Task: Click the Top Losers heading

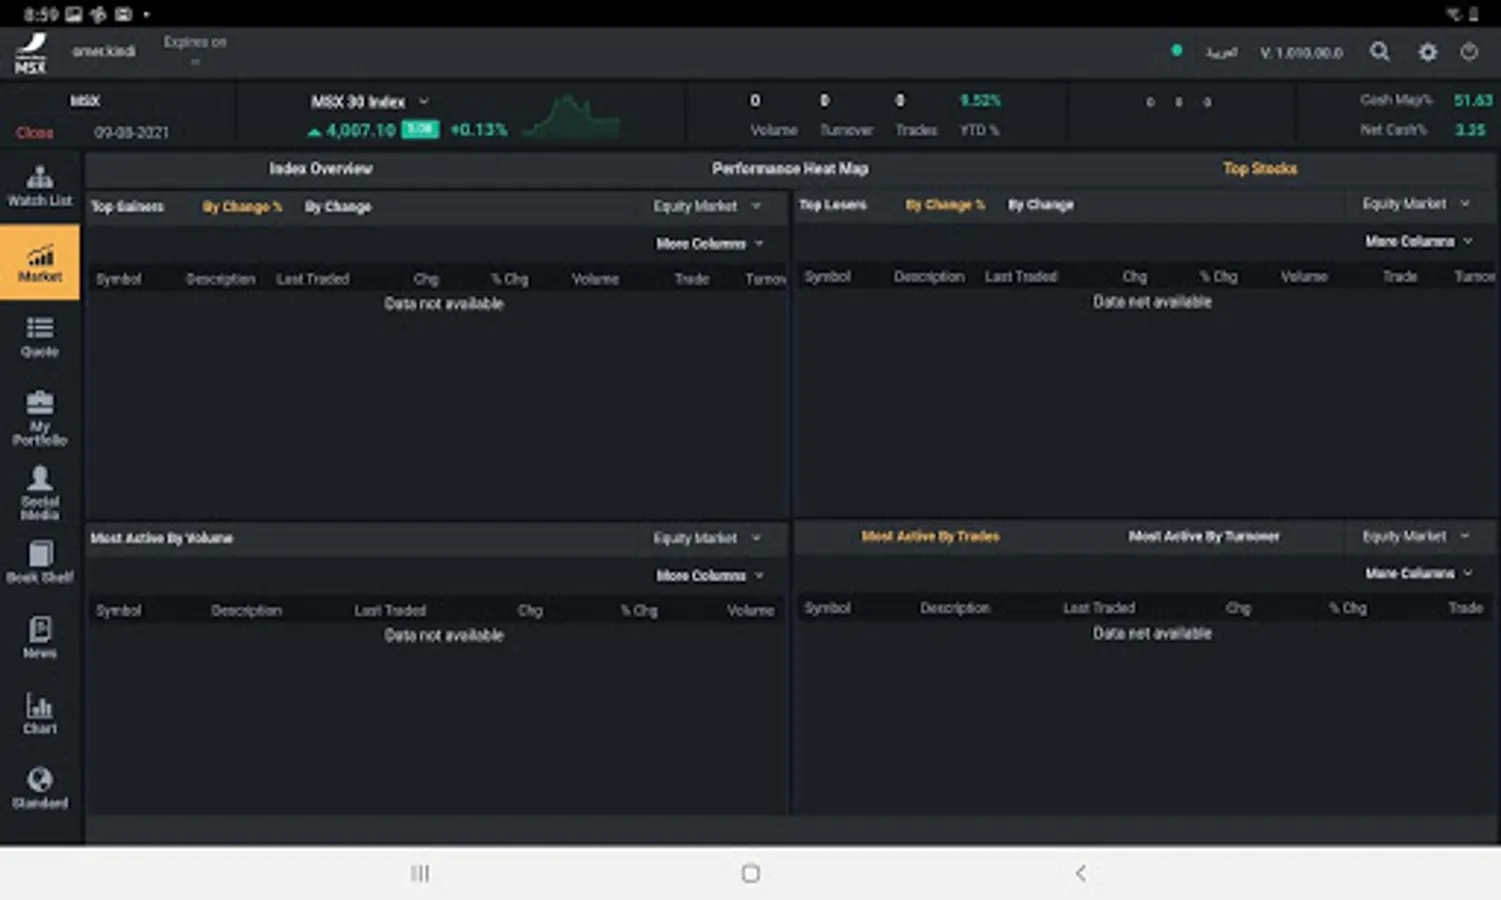Action: point(833,205)
